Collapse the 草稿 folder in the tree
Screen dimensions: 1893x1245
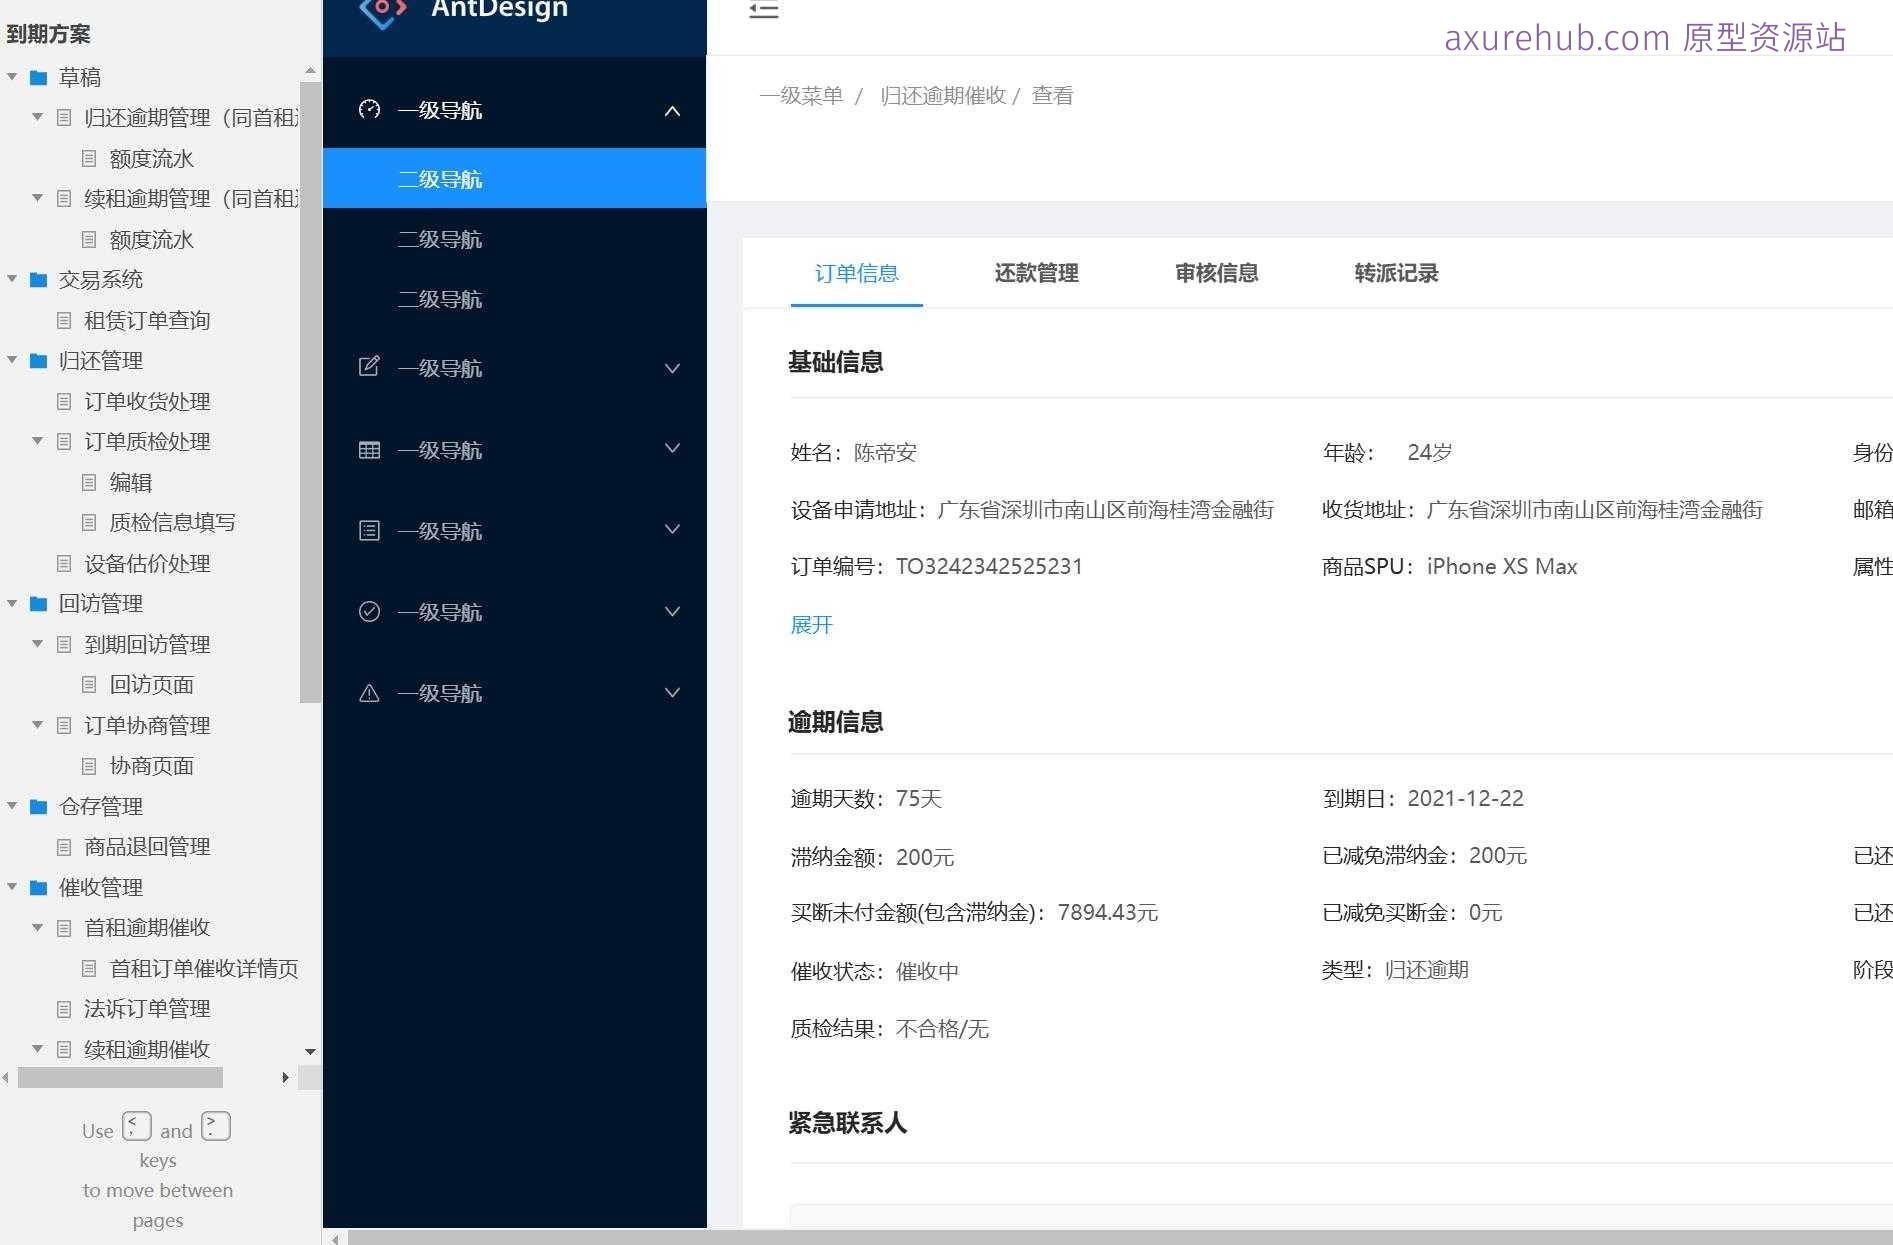11,77
